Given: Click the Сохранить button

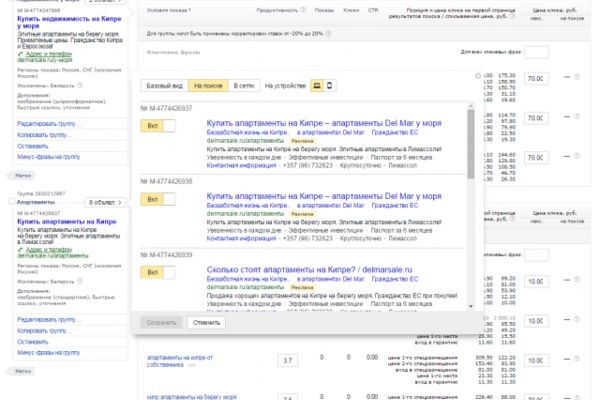Looking at the screenshot, I should point(161,323).
